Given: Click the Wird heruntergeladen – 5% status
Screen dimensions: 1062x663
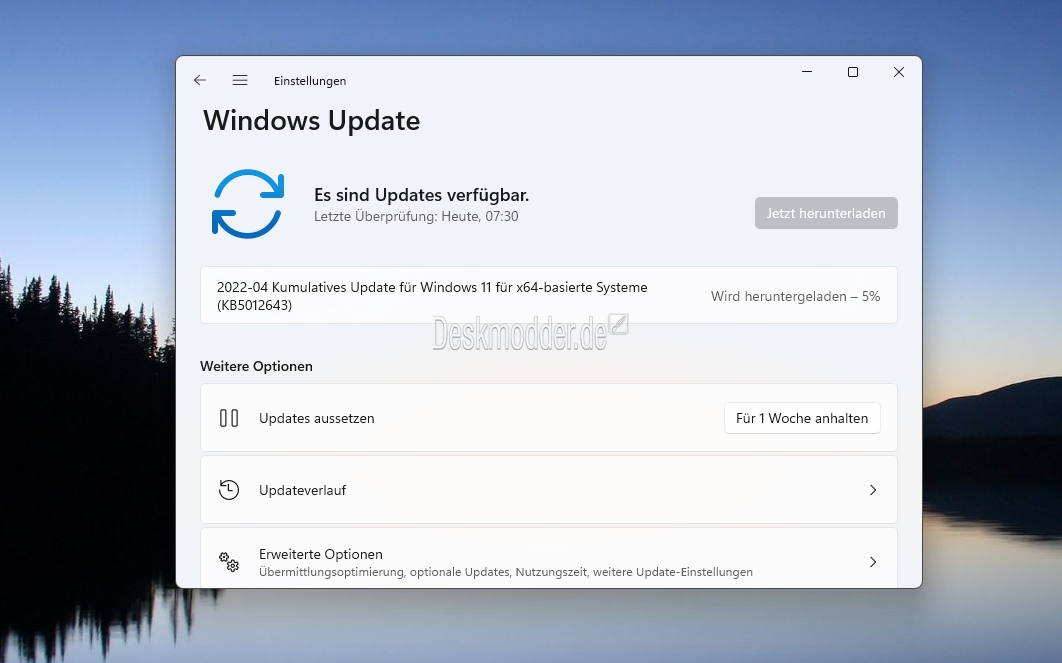Looking at the screenshot, I should 795,296.
